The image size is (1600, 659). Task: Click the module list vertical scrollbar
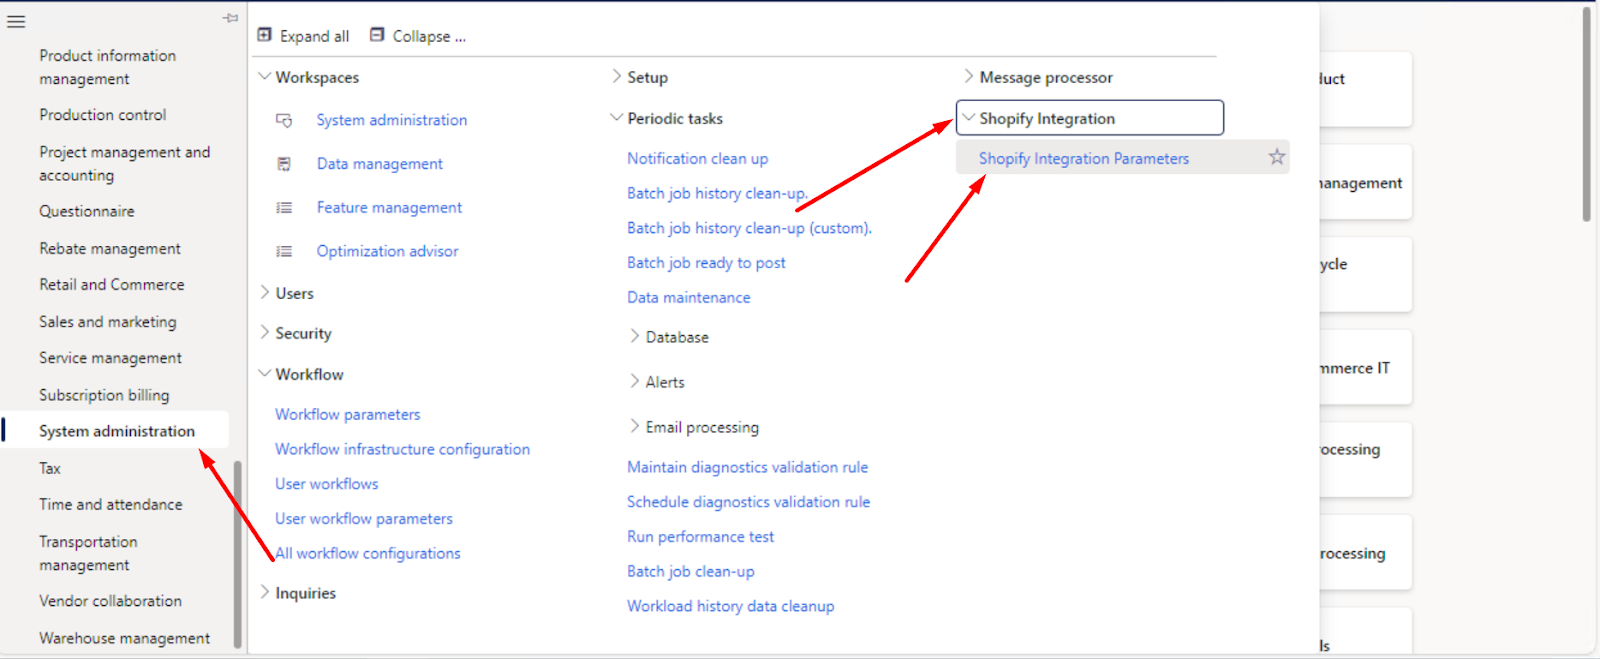pos(237,555)
